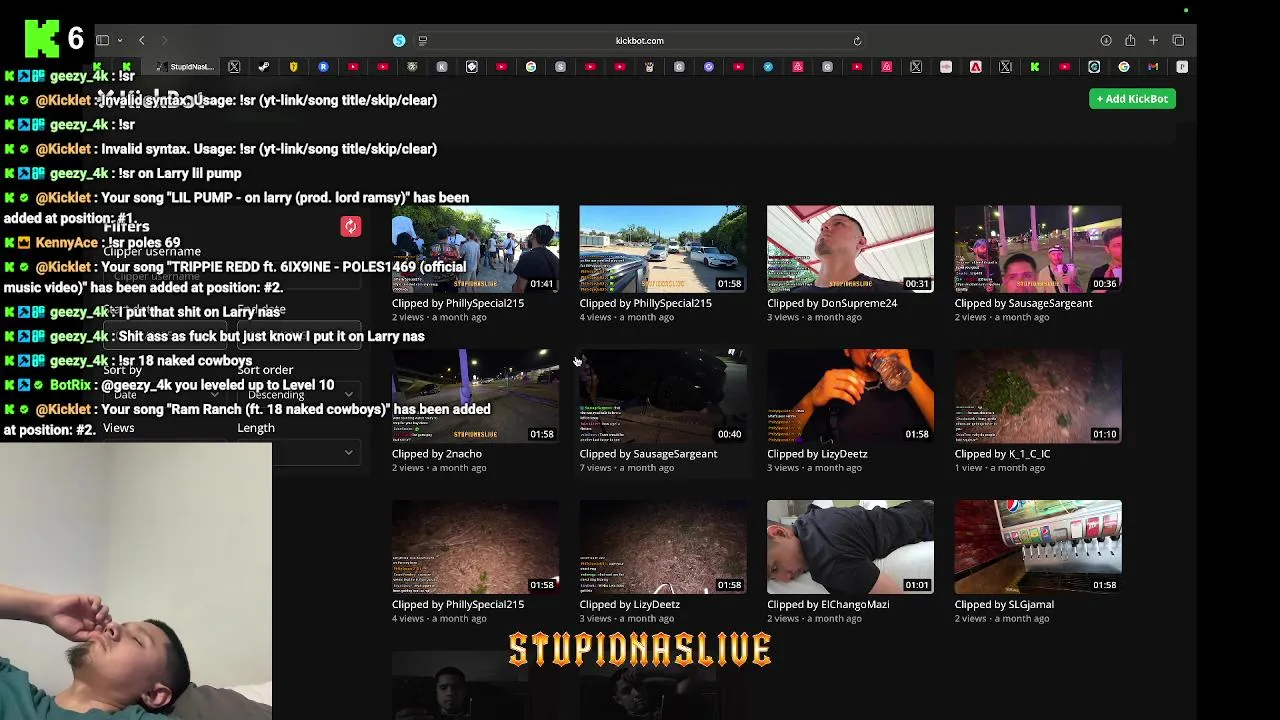Open a new tab with plus icon

pyautogui.click(x=1153, y=40)
